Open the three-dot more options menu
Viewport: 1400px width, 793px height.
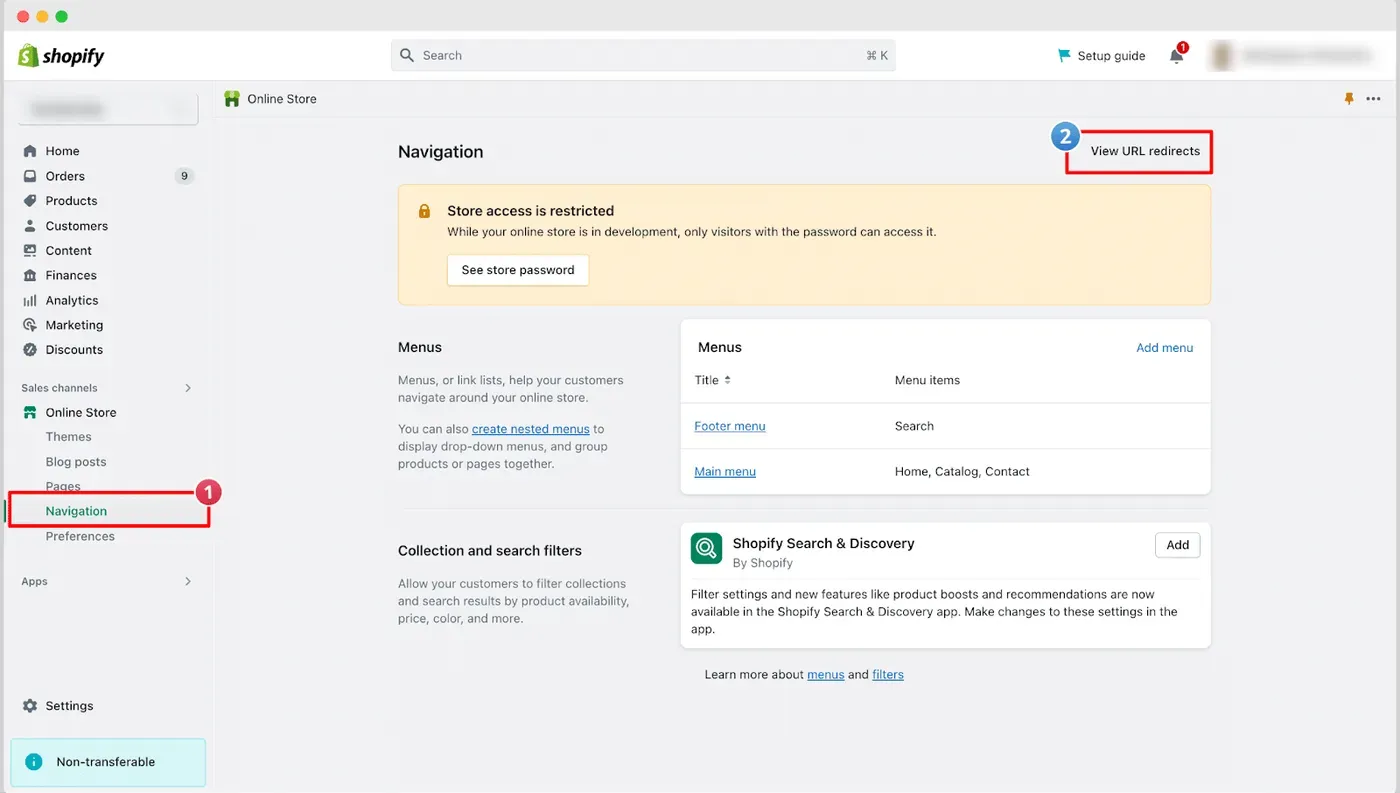point(1373,99)
